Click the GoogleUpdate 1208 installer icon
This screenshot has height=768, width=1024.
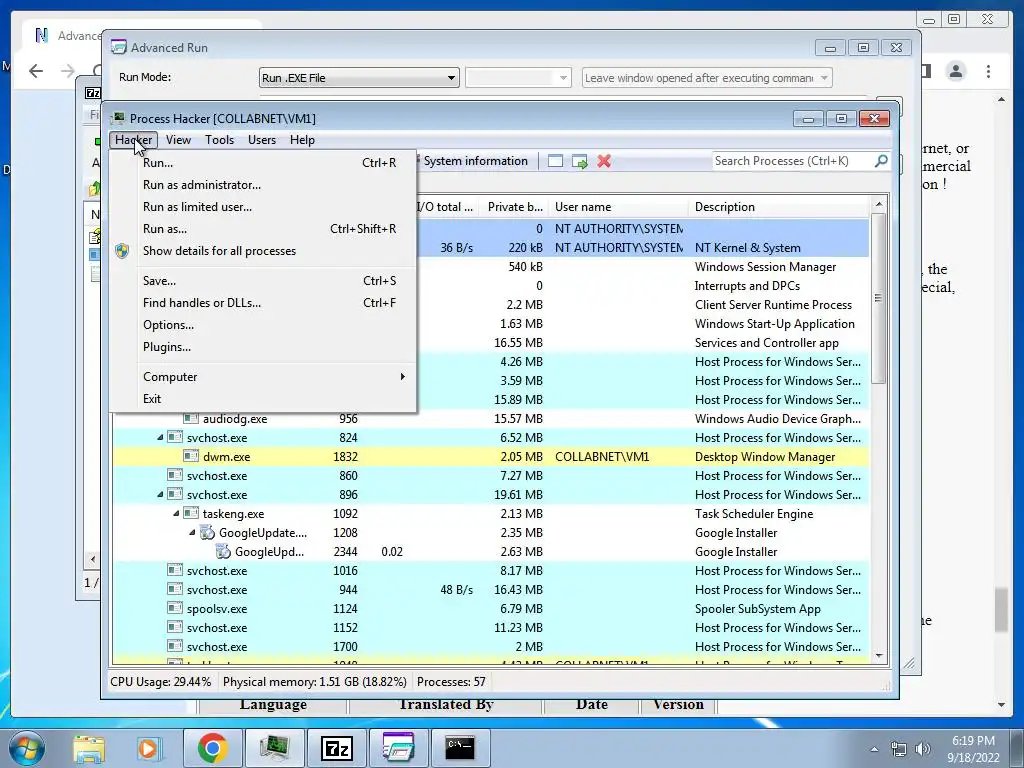tap(207, 532)
